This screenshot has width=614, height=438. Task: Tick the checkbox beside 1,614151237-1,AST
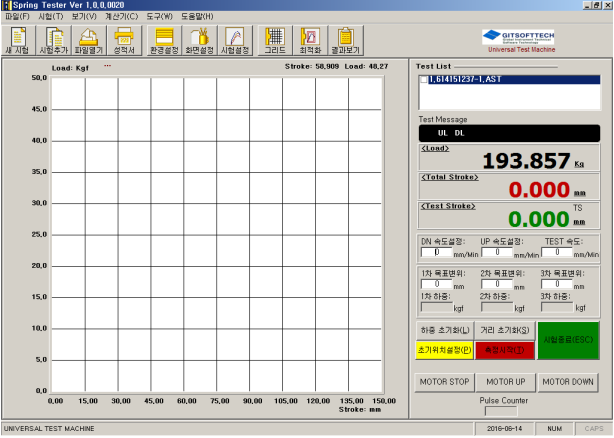coord(424,79)
